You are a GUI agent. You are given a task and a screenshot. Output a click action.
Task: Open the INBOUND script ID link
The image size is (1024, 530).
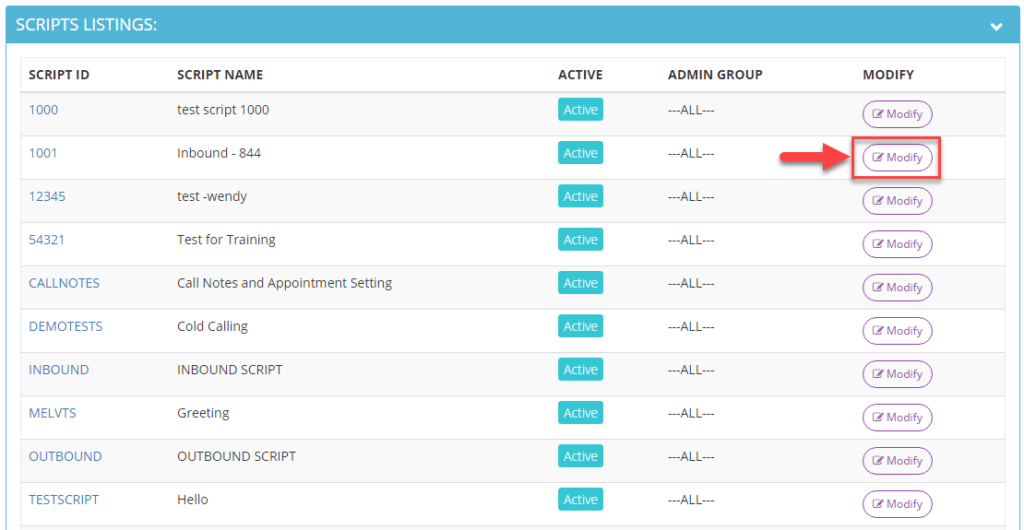59,369
